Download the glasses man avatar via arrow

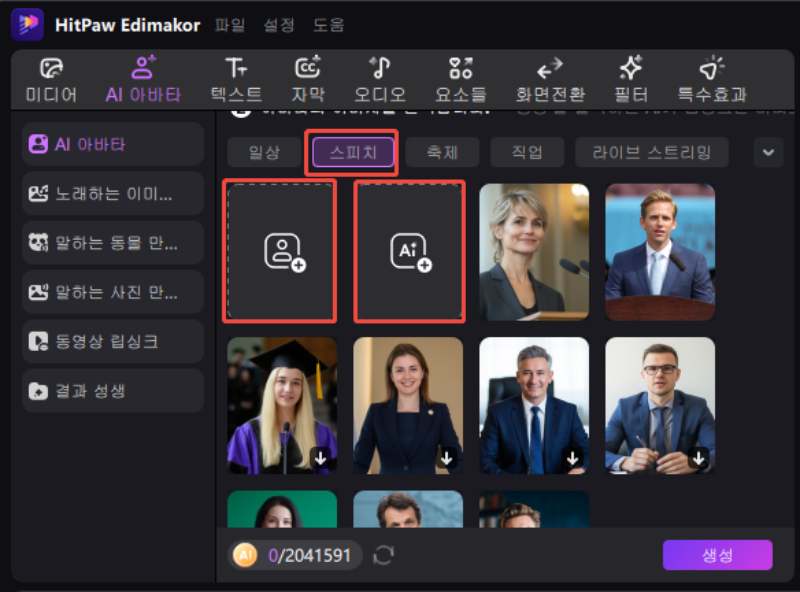699,458
